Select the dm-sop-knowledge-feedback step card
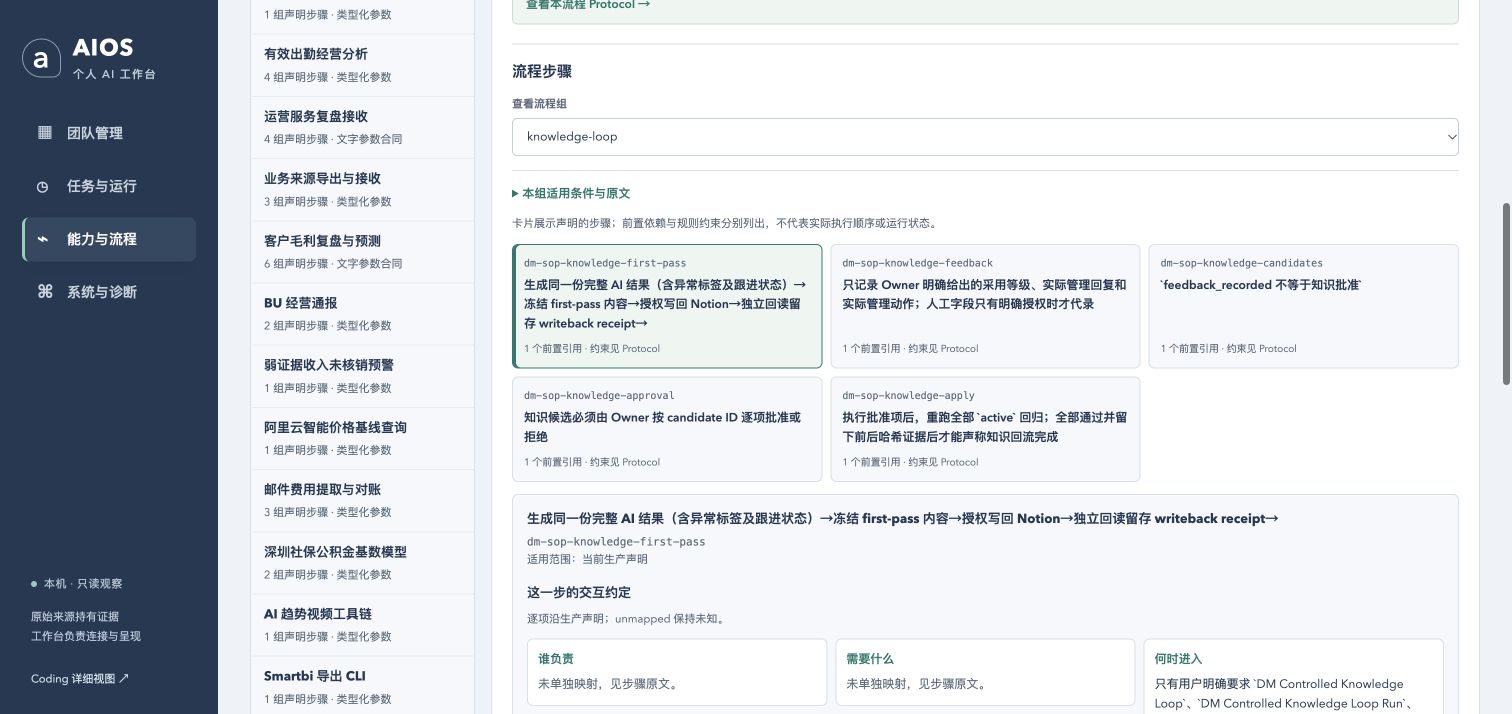The image size is (1512, 714). pos(985,306)
